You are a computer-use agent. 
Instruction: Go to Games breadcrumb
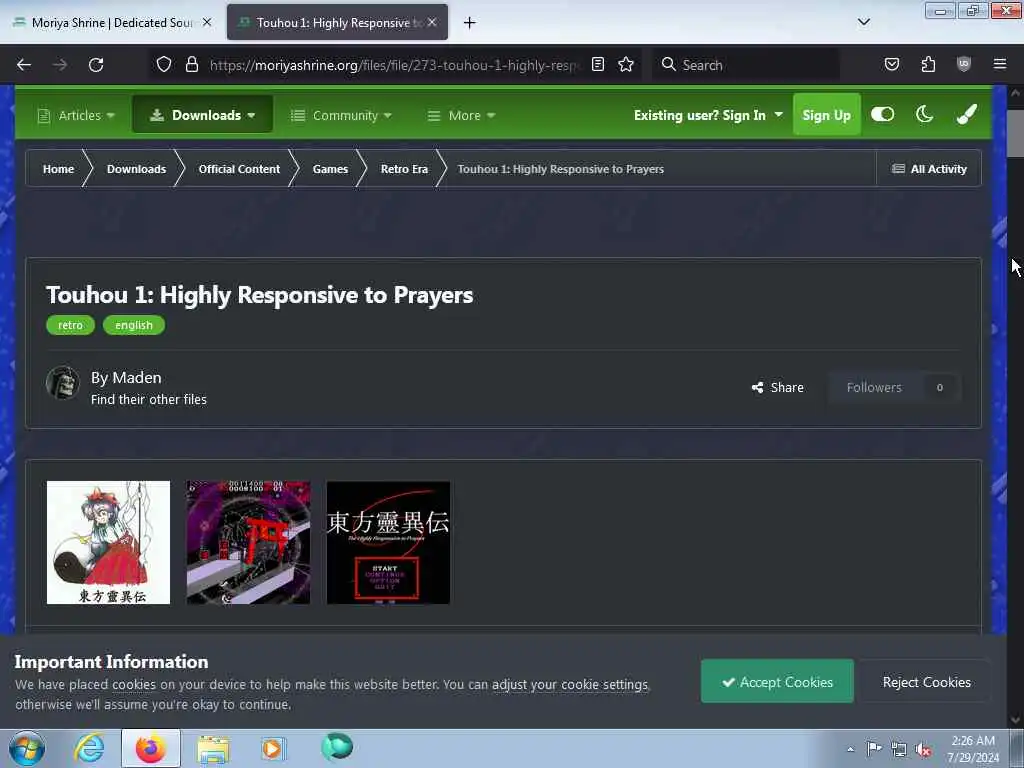(x=330, y=169)
